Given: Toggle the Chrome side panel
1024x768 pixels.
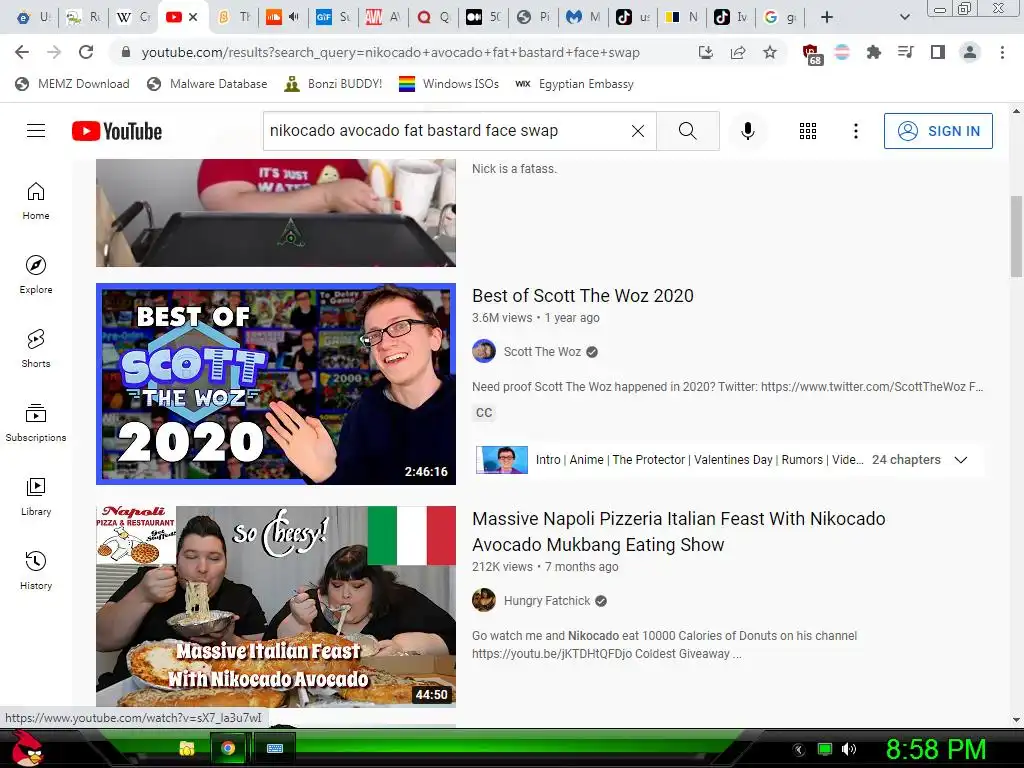Looking at the screenshot, I should [x=938, y=52].
